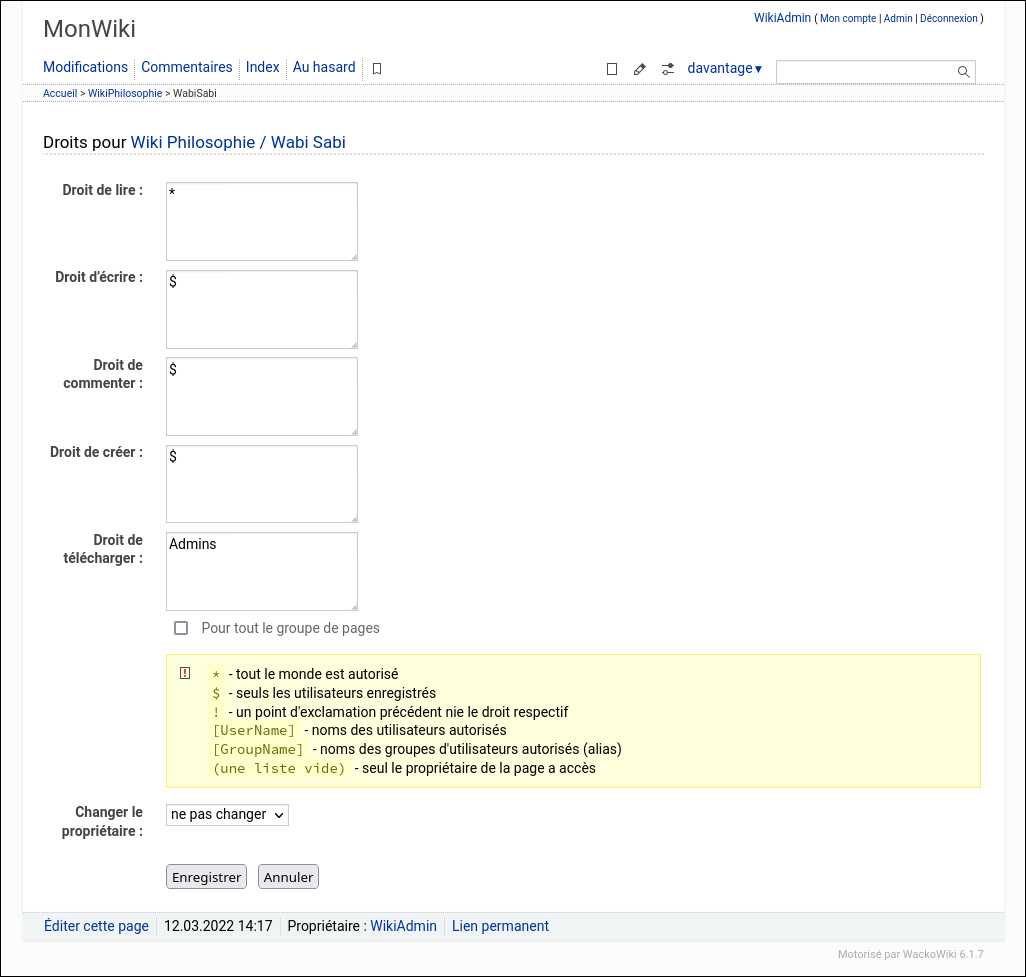Open the Index page
The width and height of the screenshot is (1026, 977).
(x=263, y=67)
